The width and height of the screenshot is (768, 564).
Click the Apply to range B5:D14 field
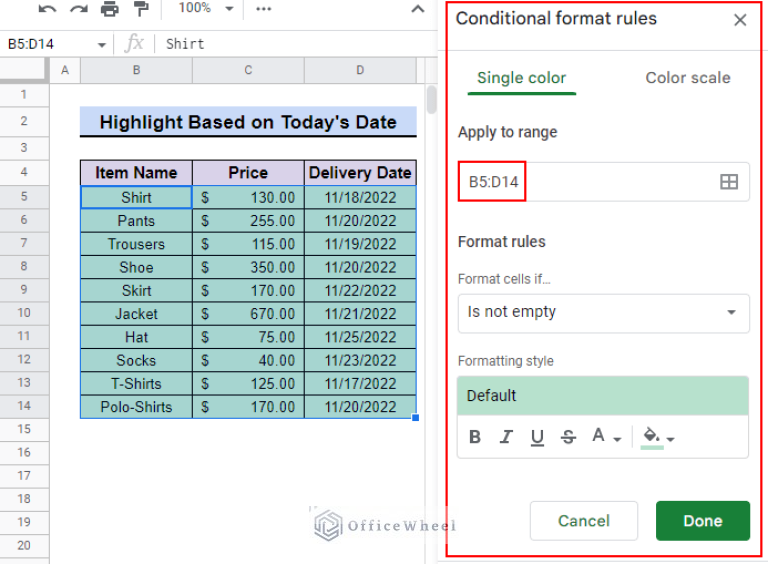click(603, 182)
